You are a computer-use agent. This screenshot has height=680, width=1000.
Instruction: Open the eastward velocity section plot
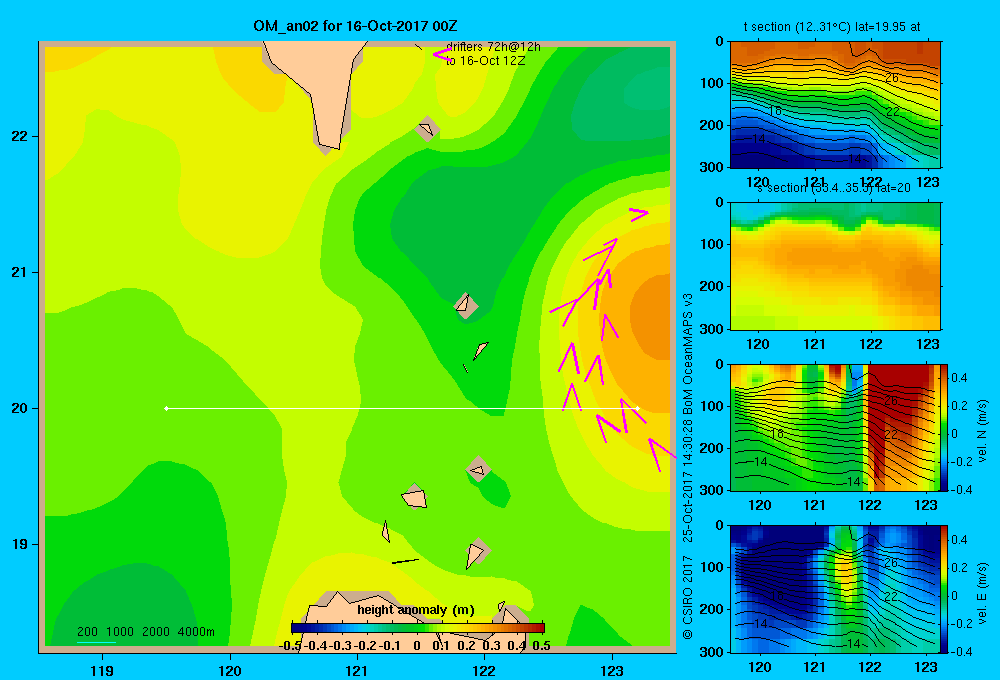(835, 589)
